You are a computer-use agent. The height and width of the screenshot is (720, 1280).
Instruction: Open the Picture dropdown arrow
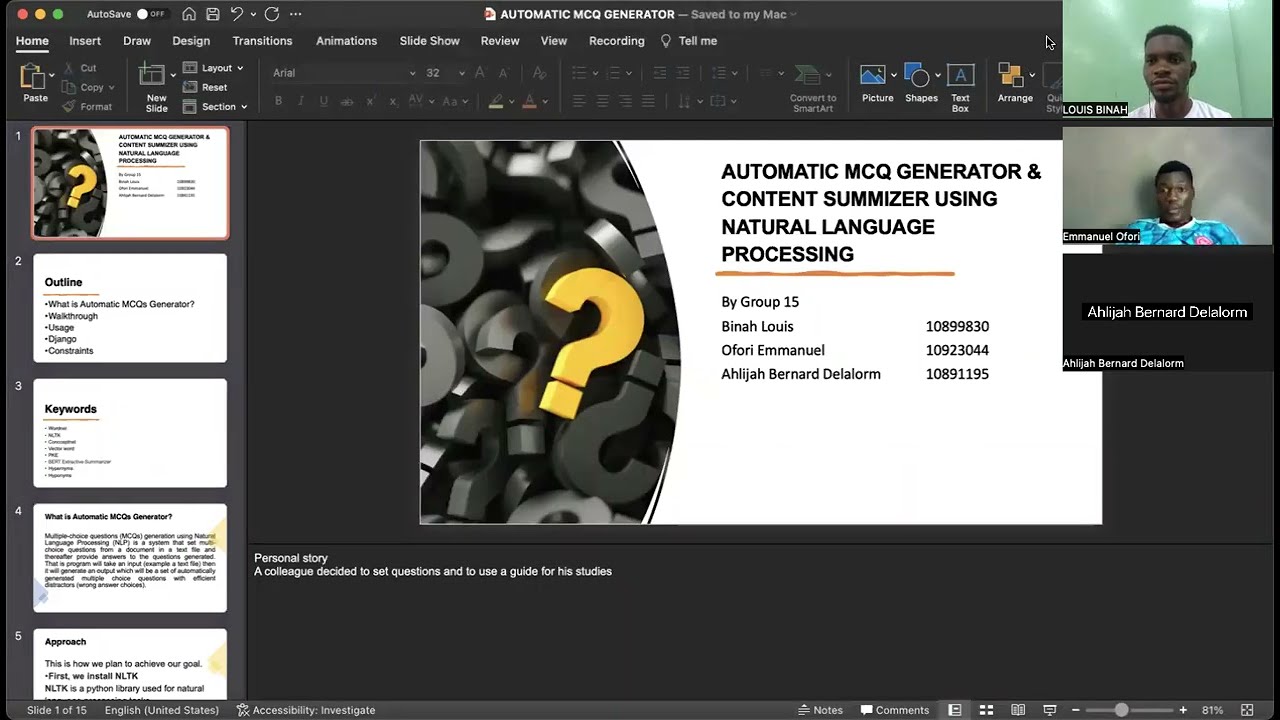coord(893,76)
